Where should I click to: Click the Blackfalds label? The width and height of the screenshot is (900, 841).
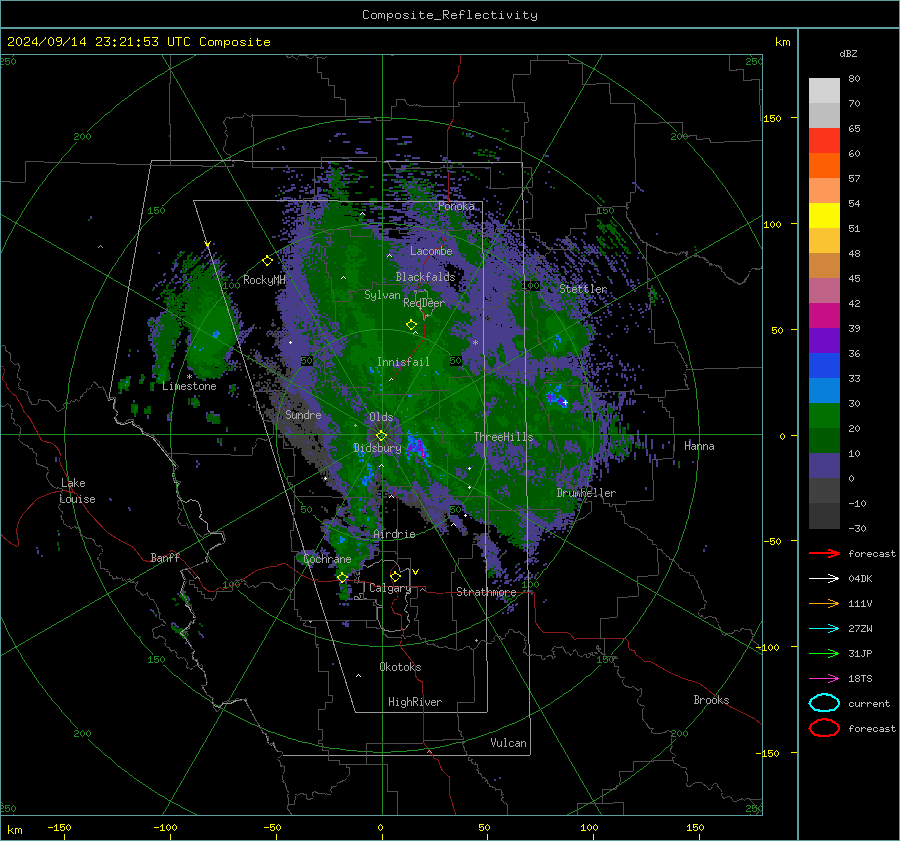[x=425, y=277]
